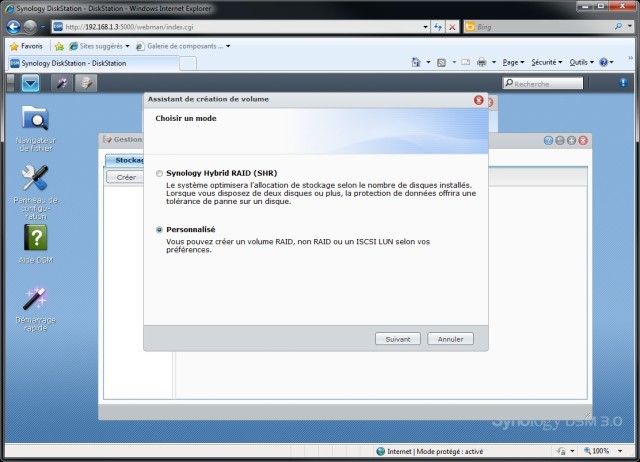Click the blue notification icon in DSM bar
Viewport: 640px width, 462px height.
tap(623, 83)
